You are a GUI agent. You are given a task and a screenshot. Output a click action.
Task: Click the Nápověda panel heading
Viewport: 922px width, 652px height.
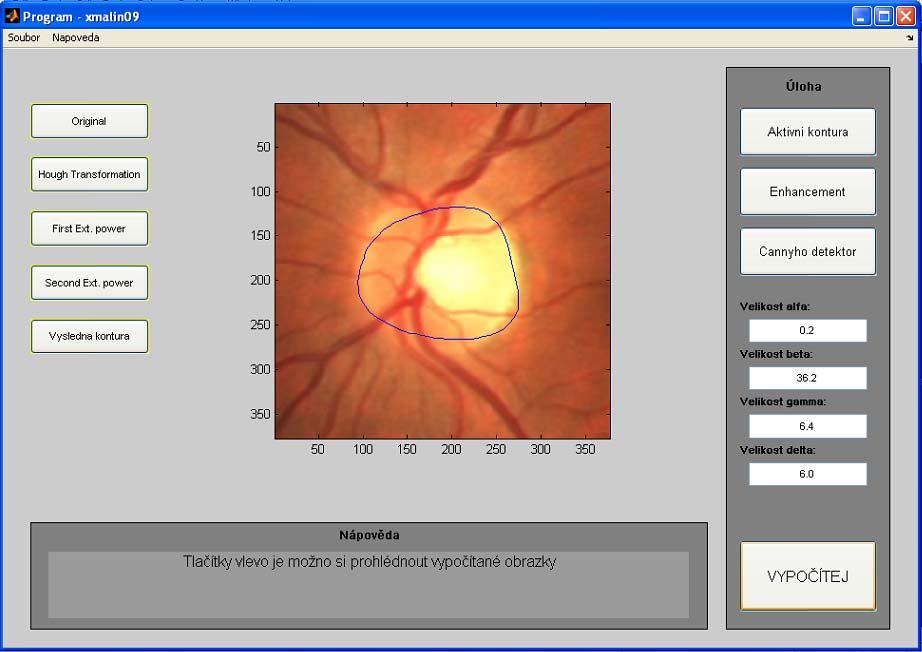369,535
